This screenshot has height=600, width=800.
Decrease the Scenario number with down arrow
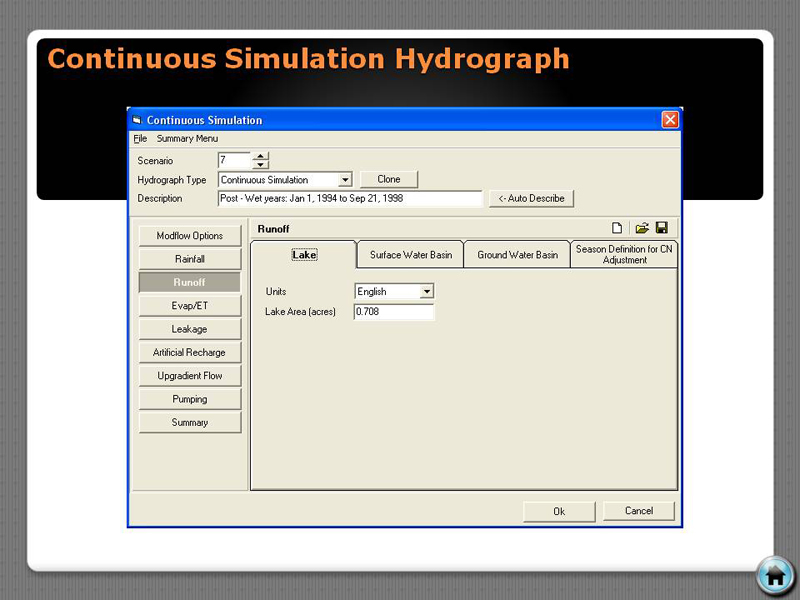260,165
